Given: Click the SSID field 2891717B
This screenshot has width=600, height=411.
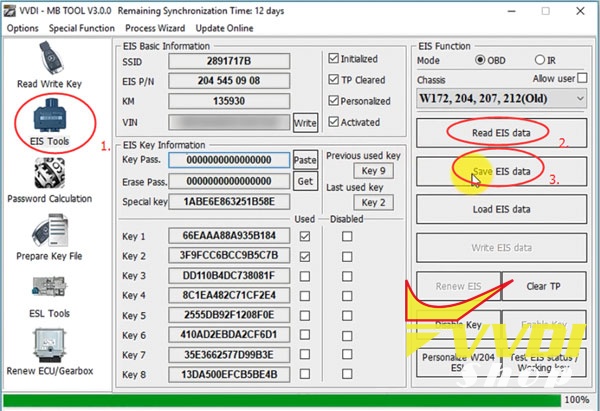Looking at the screenshot, I should point(229,61).
